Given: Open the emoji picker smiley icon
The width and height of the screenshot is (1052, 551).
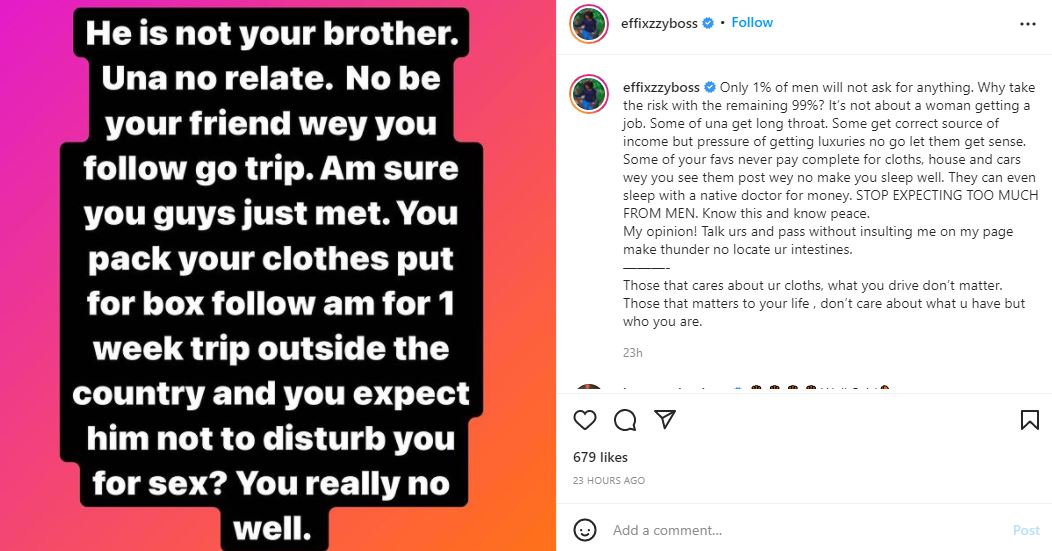Looking at the screenshot, I should point(585,530).
